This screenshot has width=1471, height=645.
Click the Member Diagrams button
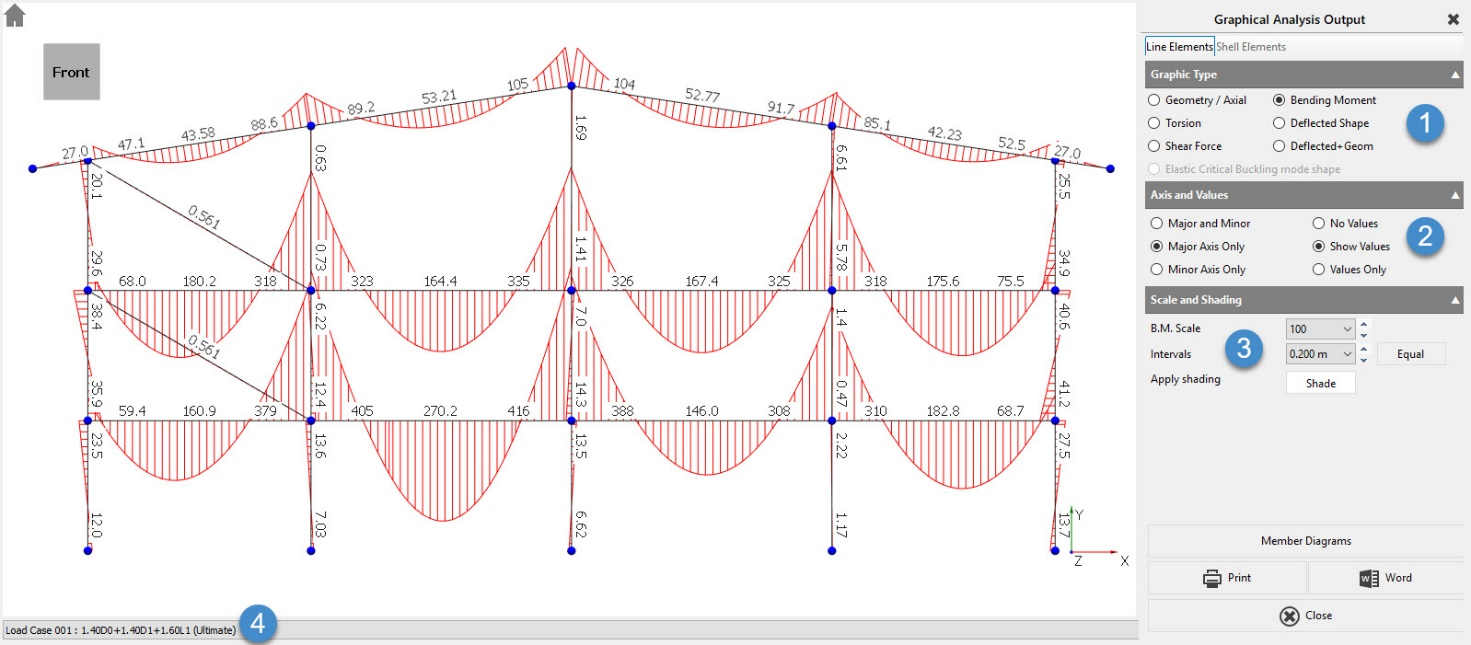pos(1305,541)
